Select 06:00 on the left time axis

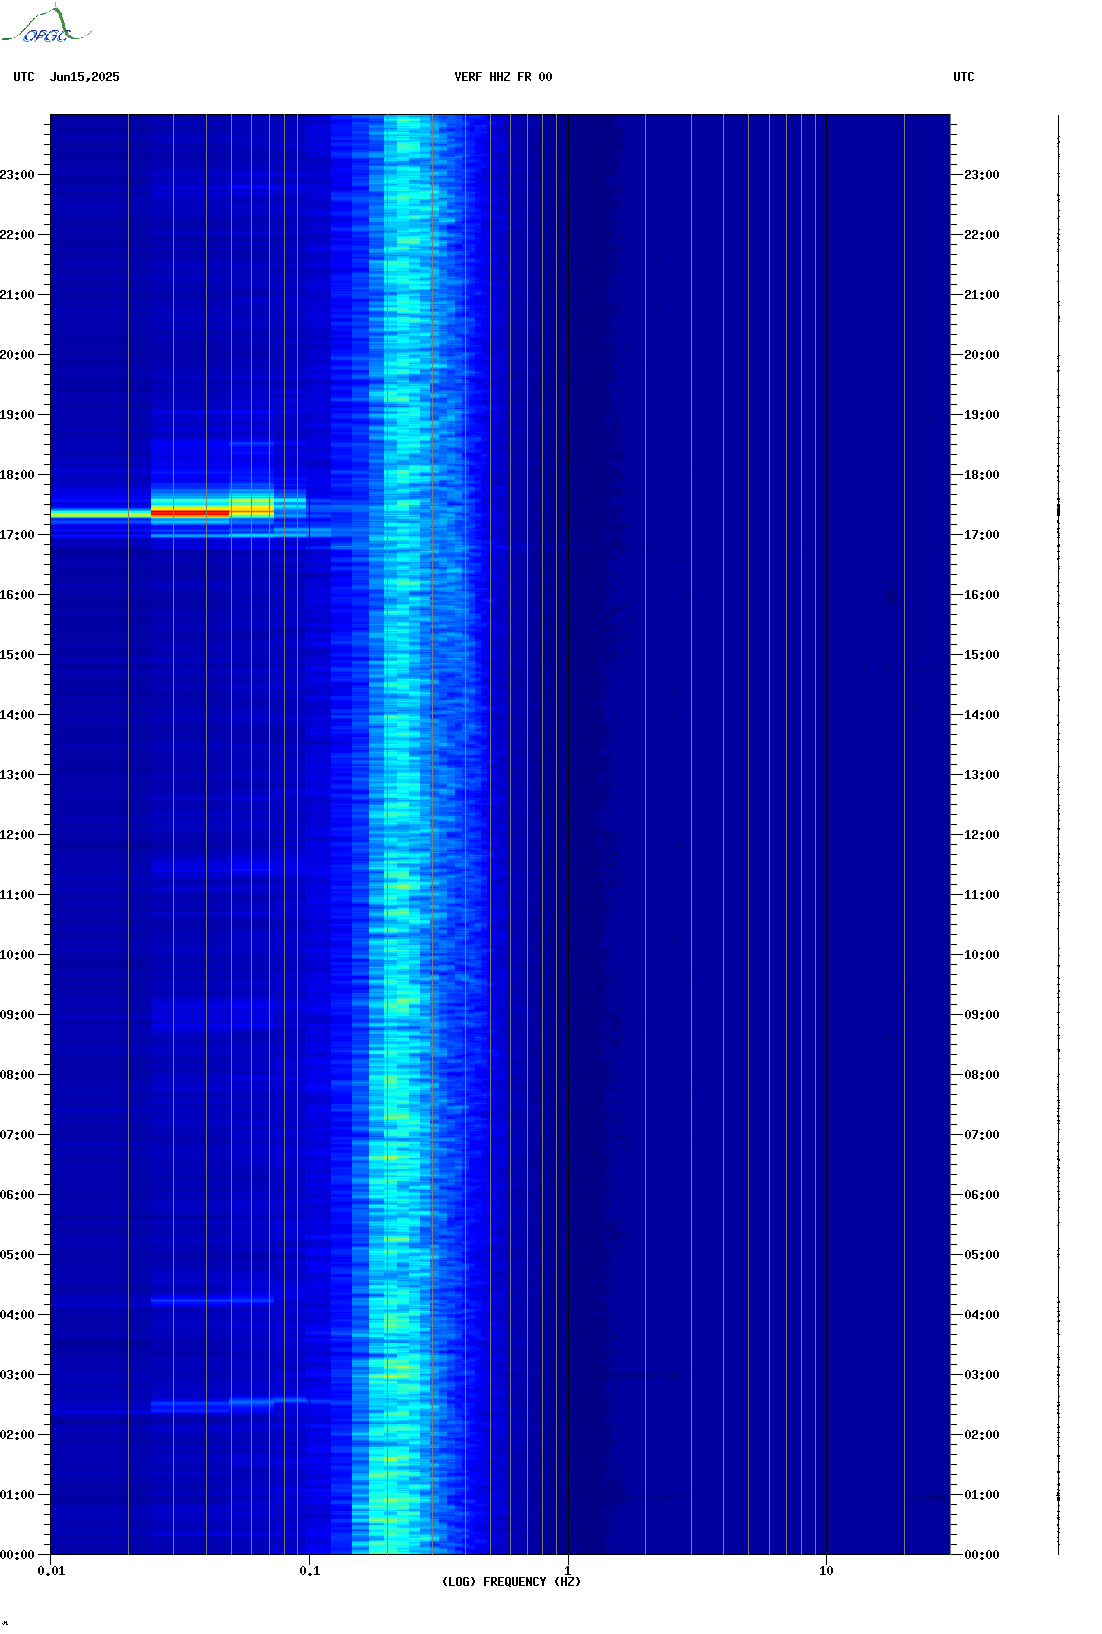coord(17,1195)
